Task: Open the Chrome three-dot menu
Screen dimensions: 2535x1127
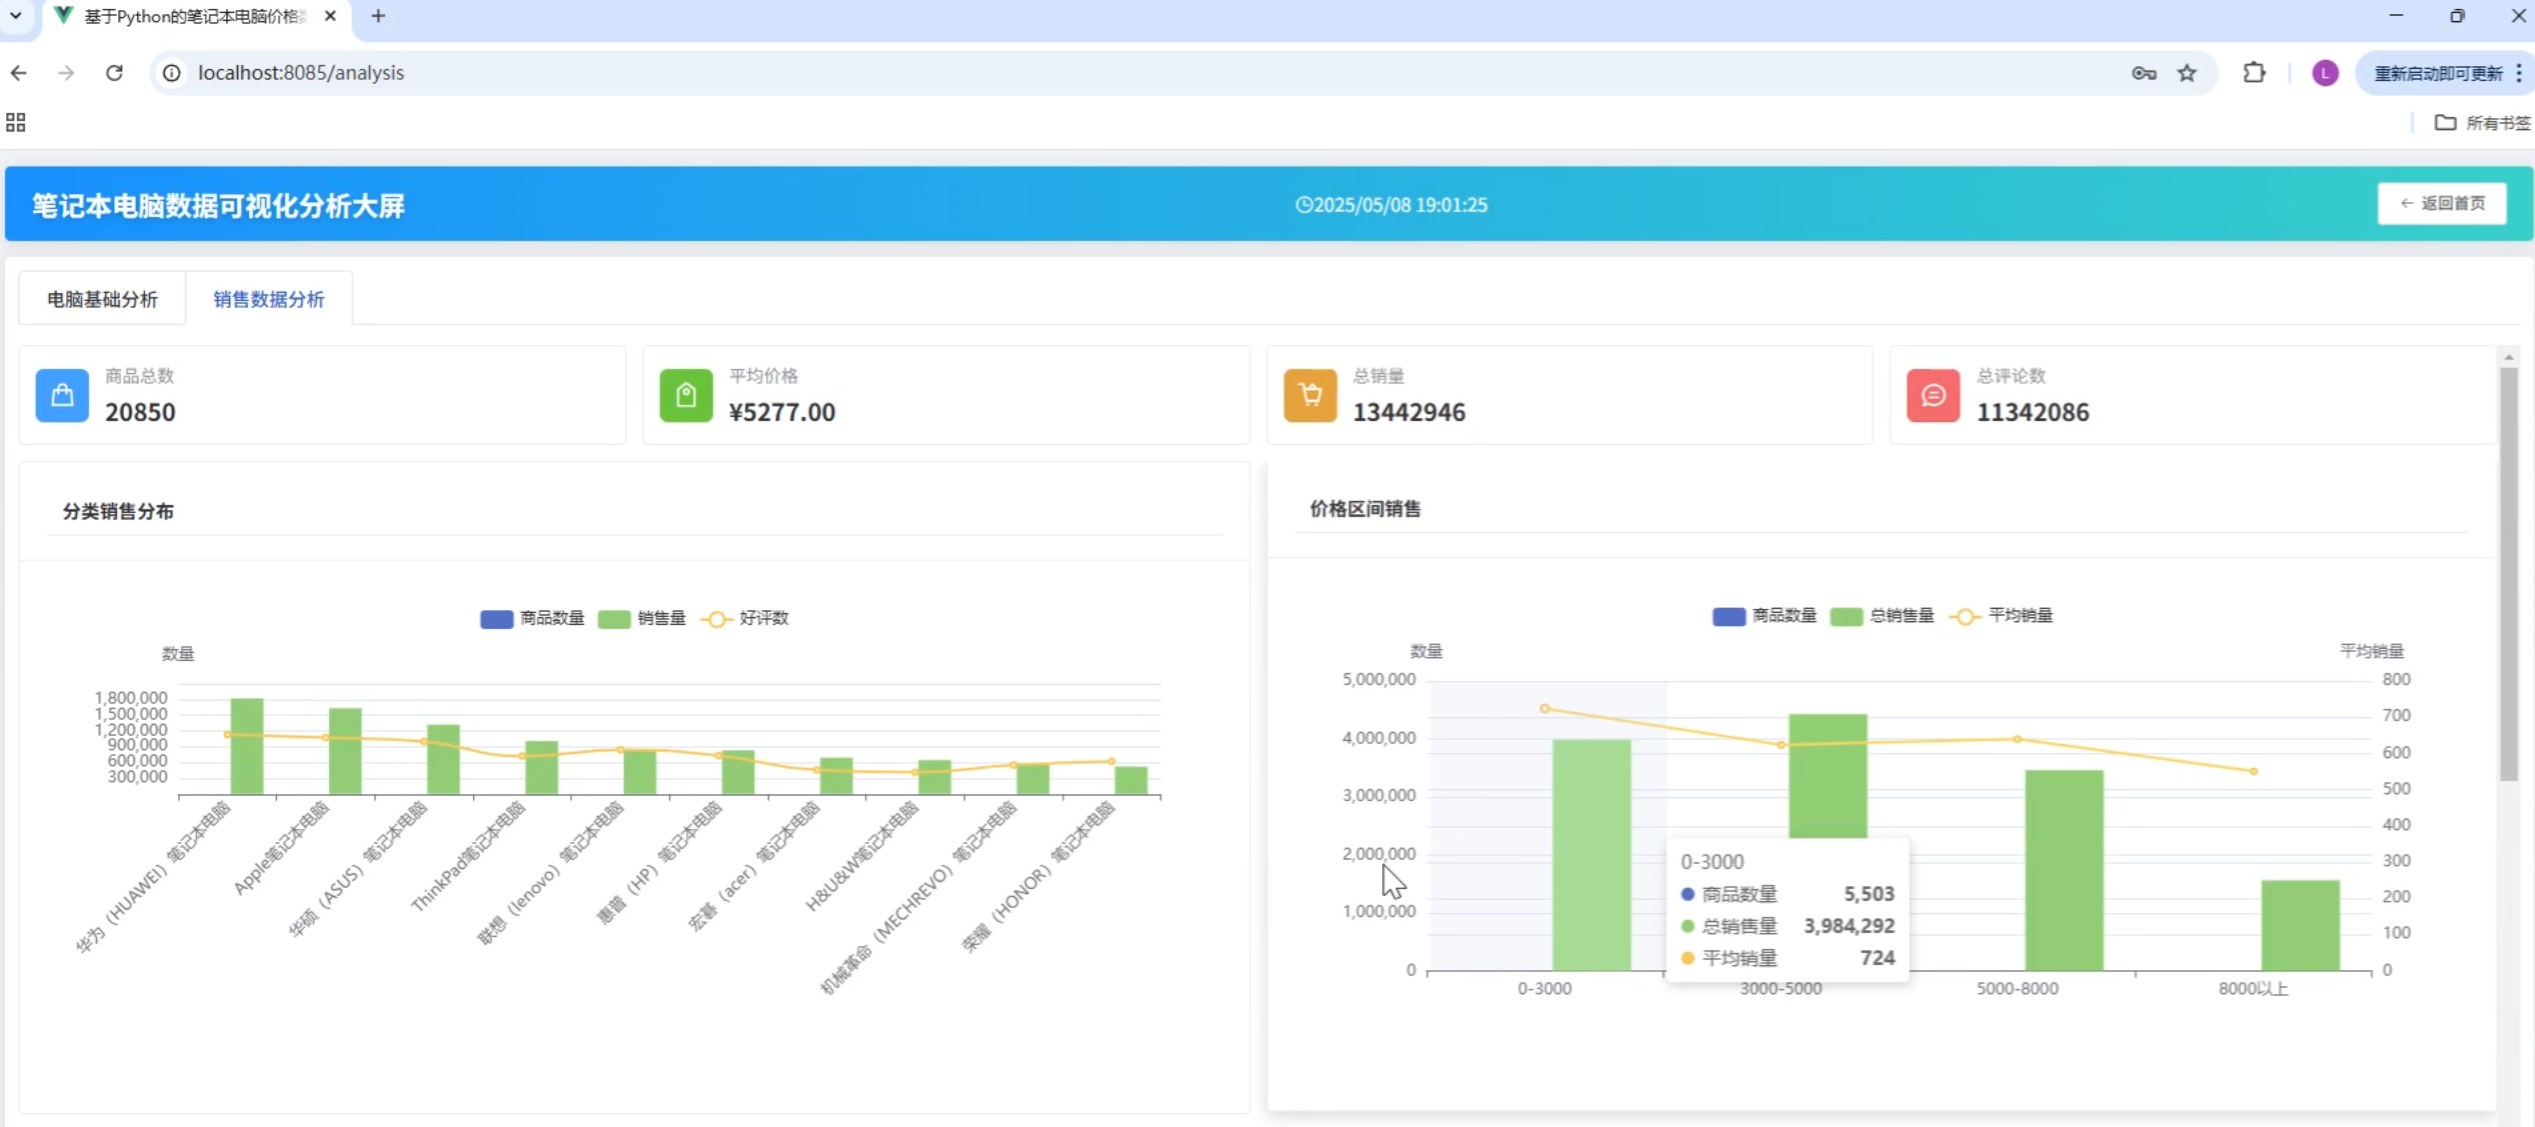Action: [2519, 73]
